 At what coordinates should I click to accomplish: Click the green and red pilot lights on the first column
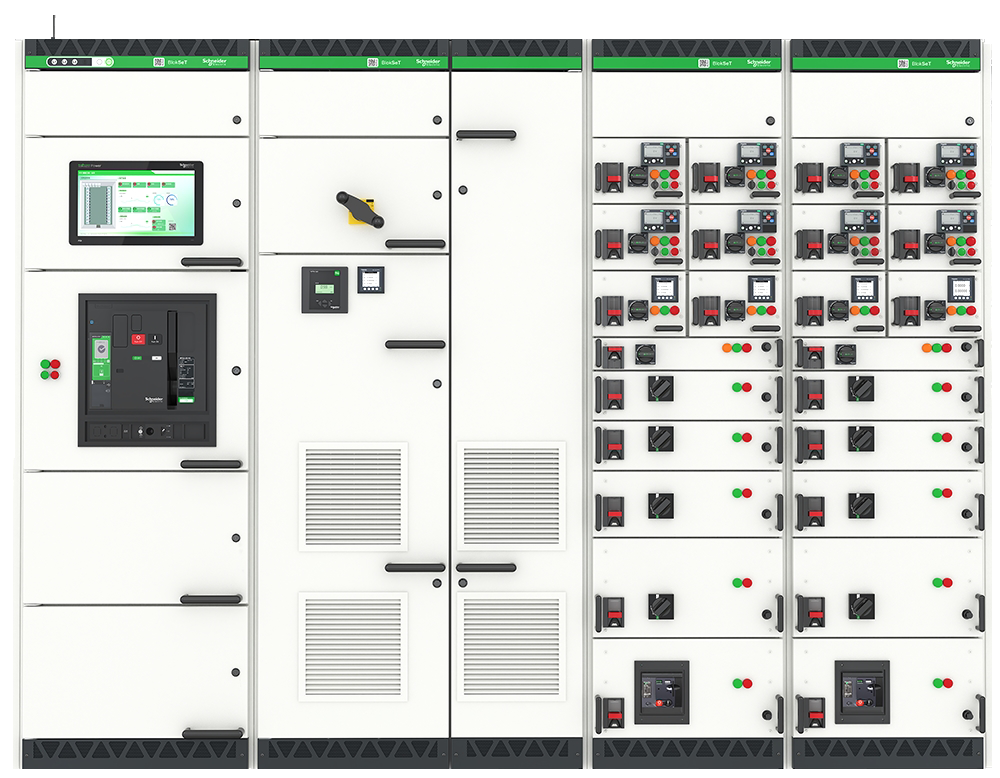pos(50,369)
